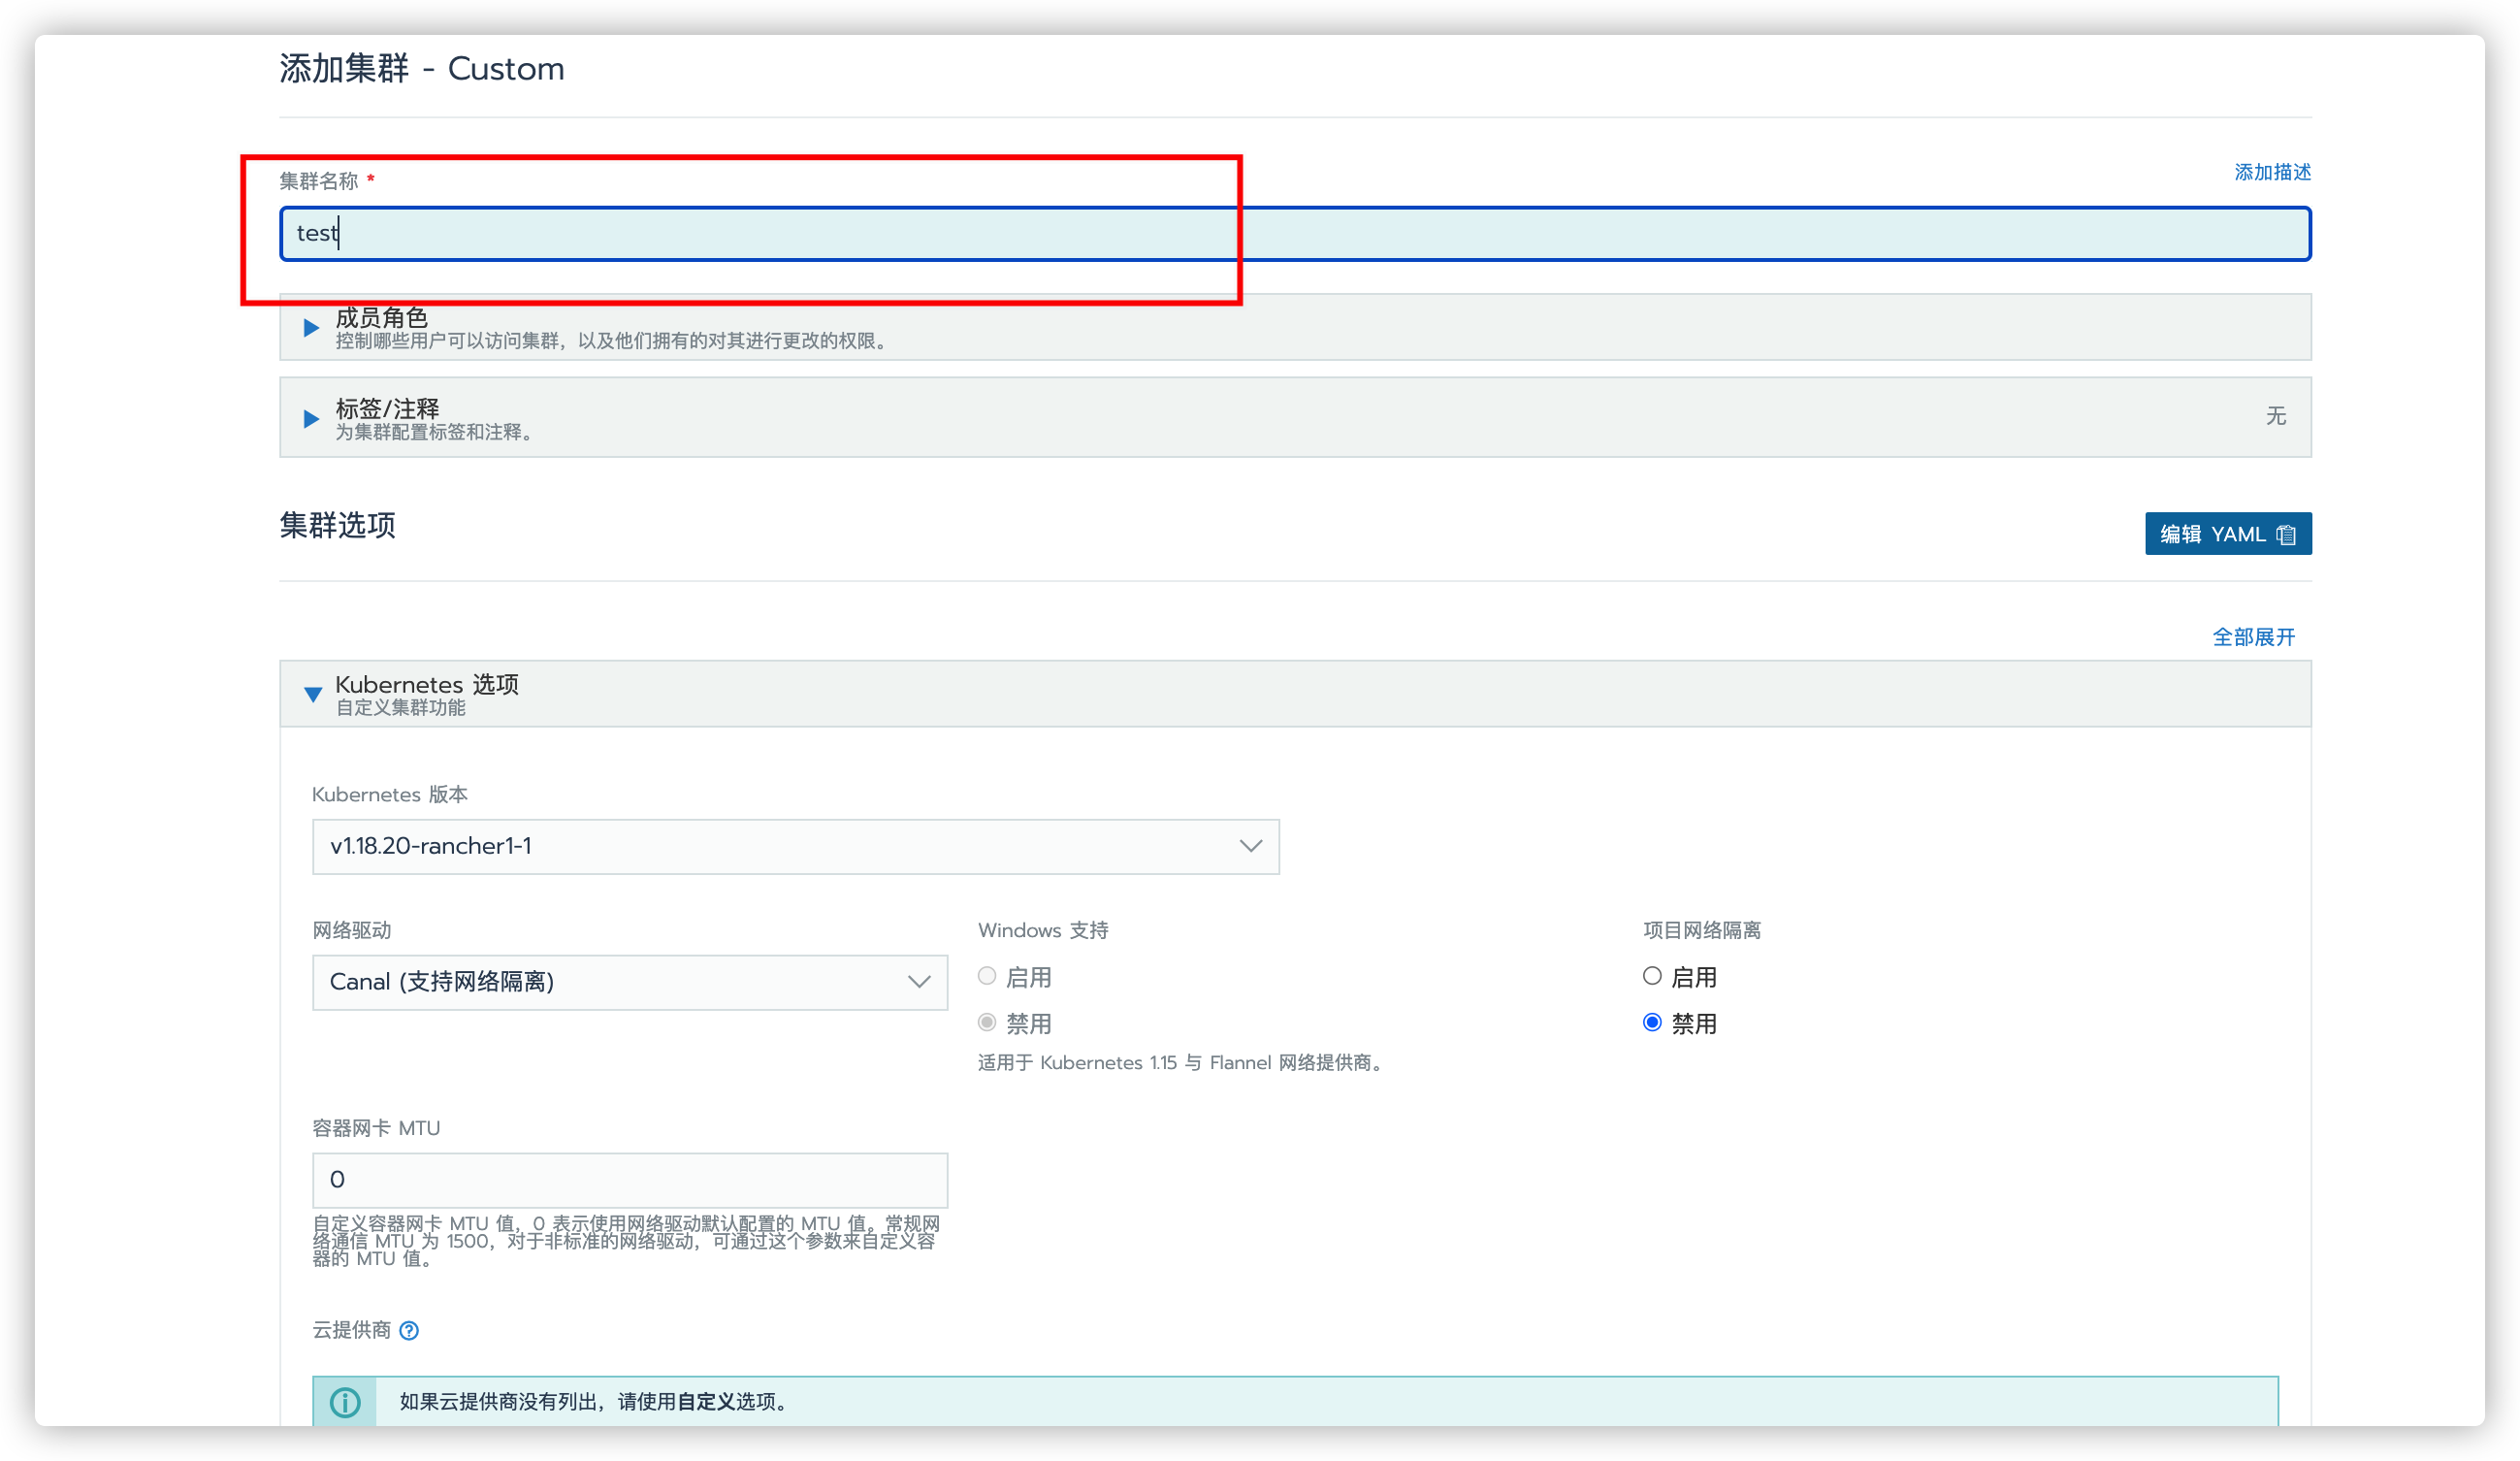Expand the 标签/注释 section
The height and width of the screenshot is (1461, 2520).
(1295, 417)
